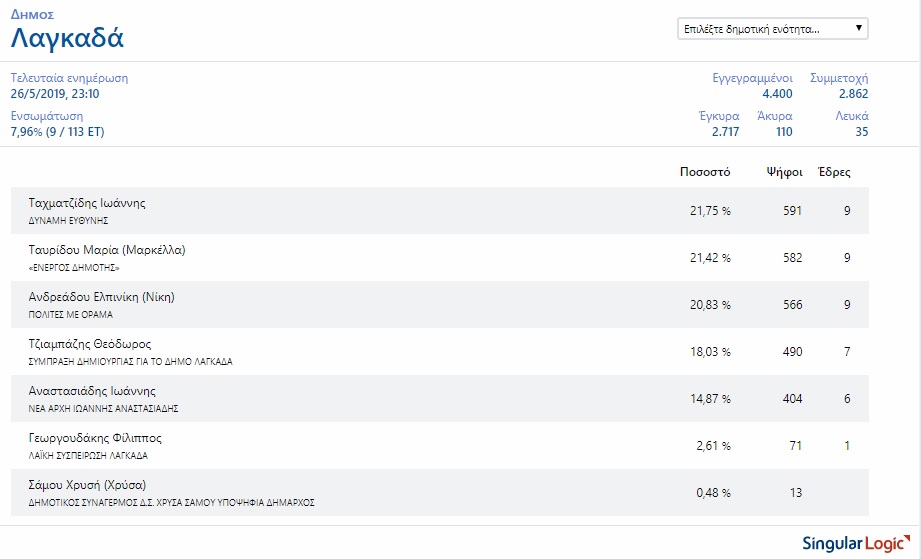The width and height of the screenshot is (921, 559).
Task: Click the Λαγκαδά municipality heading
Action: pos(67,39)
